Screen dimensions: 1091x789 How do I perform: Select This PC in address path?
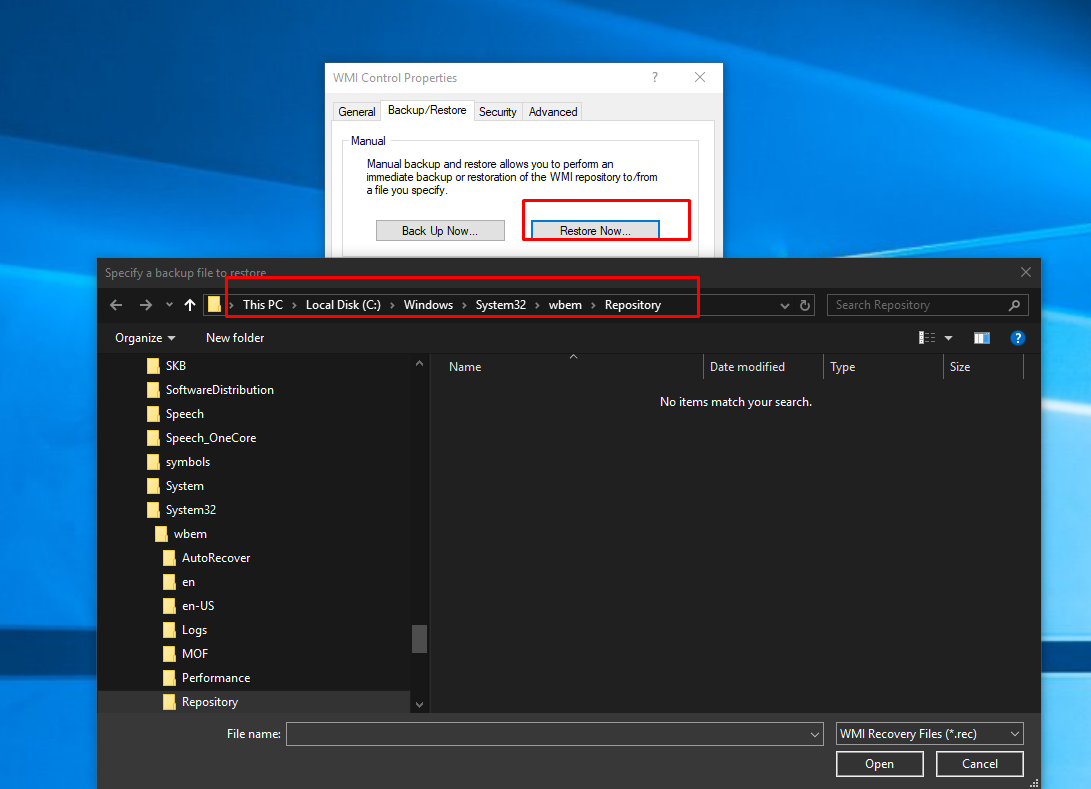click(262, 305)
